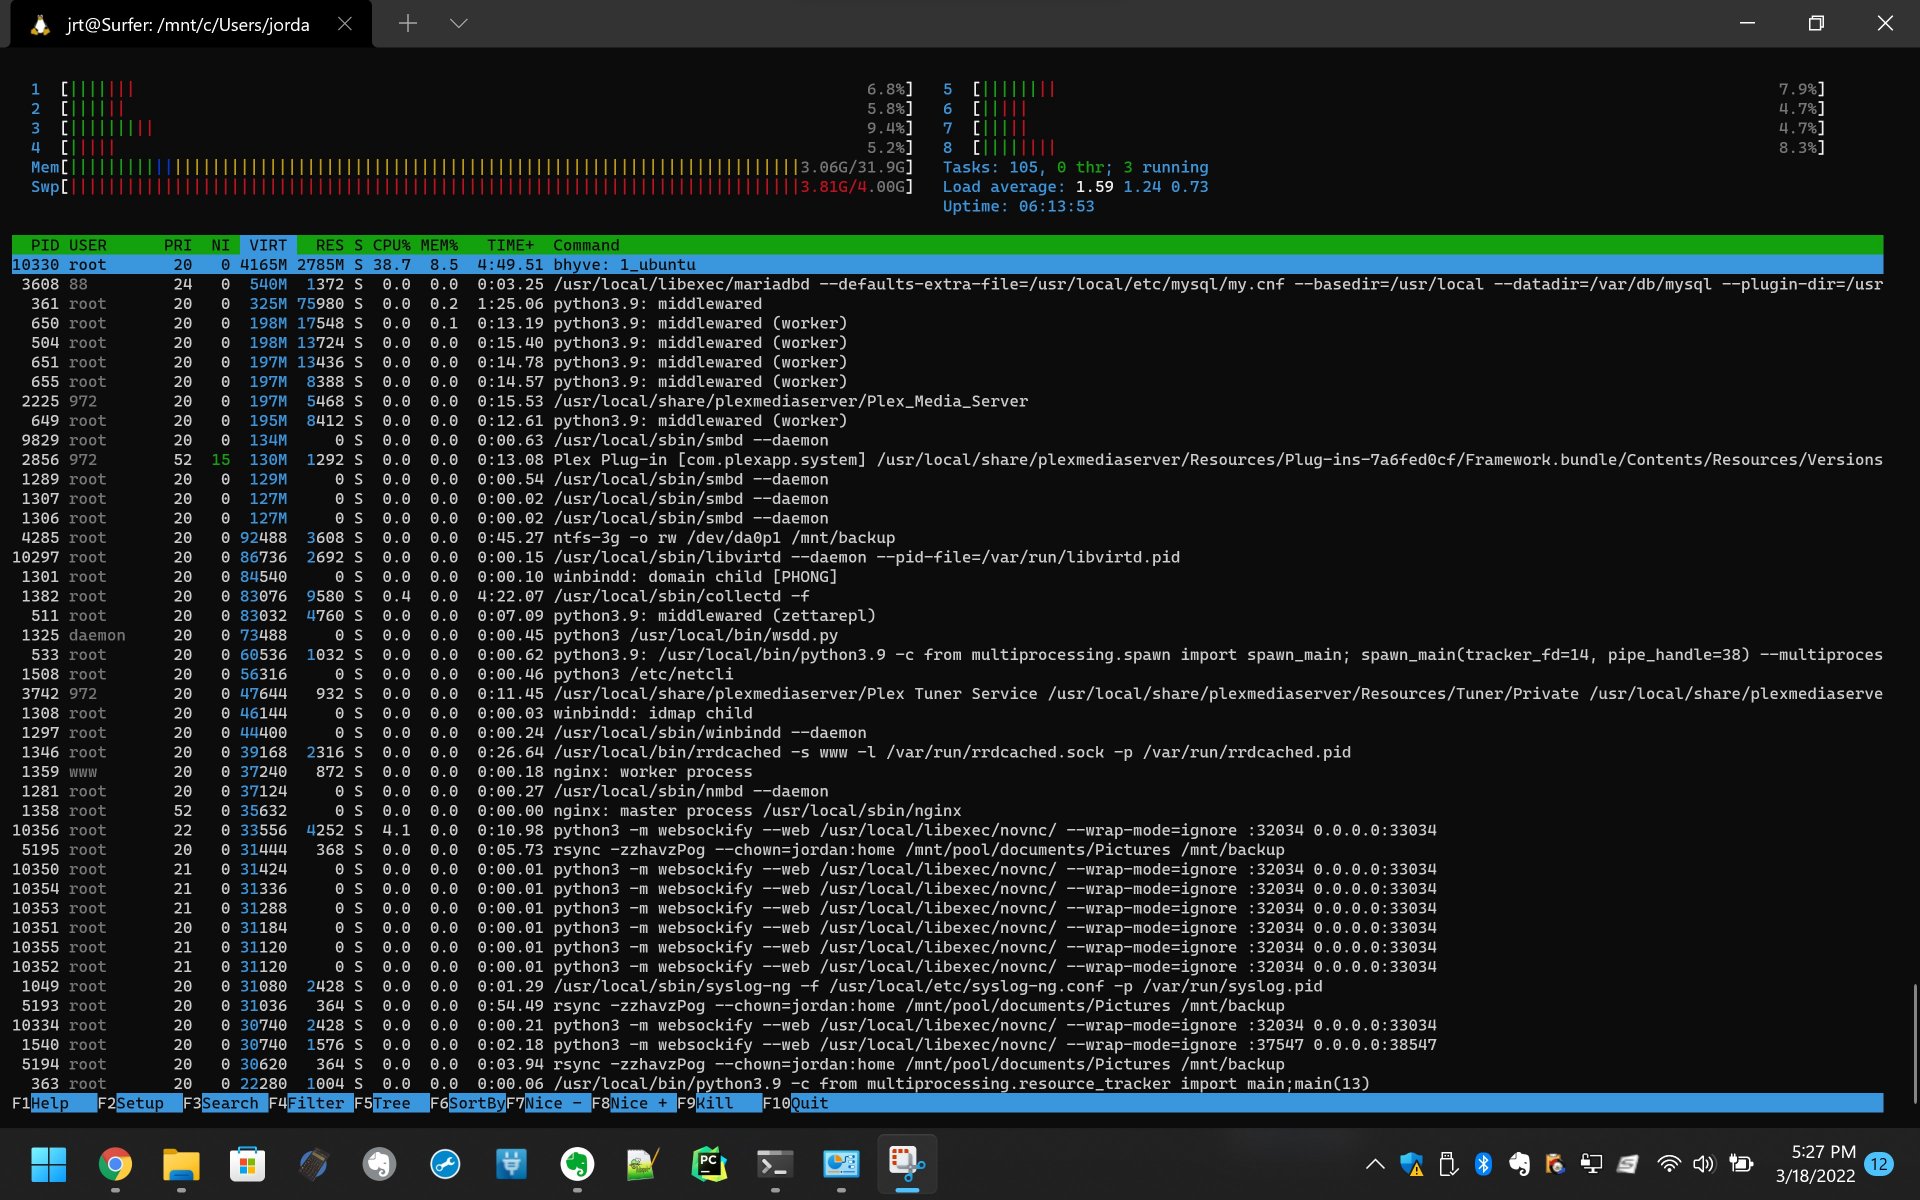Screen dimensions: 1920x1200
Task: Click F1 Help in htop
Action: pos(55,1103)
